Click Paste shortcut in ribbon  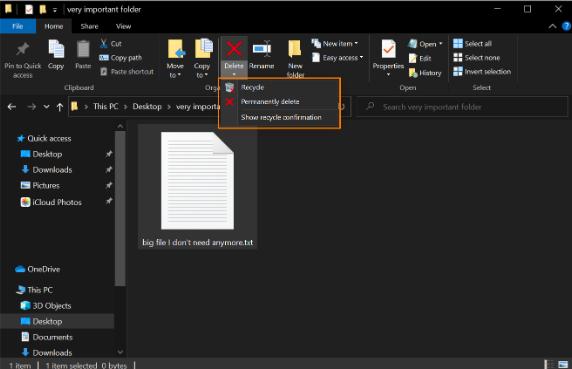click(x=127, y=72)
